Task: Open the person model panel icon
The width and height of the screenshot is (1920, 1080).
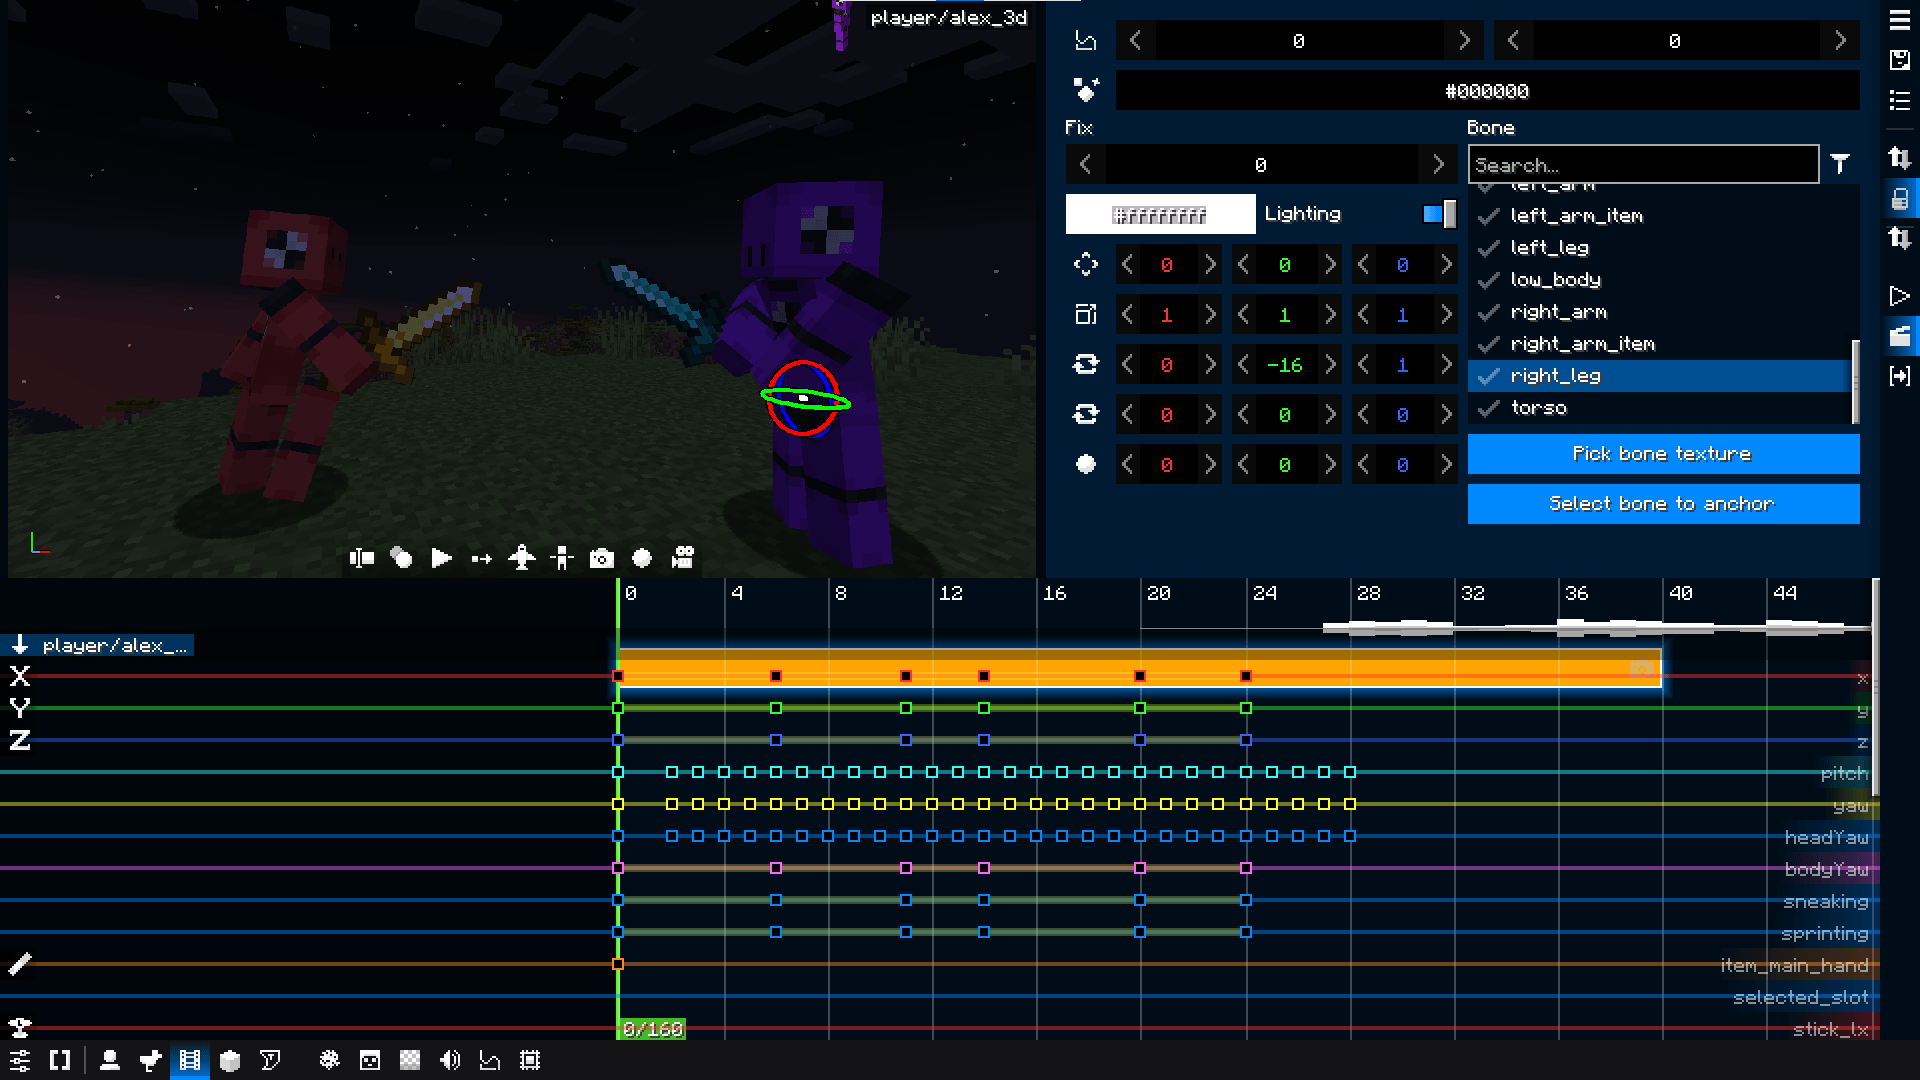Action: click(110, 1060)
